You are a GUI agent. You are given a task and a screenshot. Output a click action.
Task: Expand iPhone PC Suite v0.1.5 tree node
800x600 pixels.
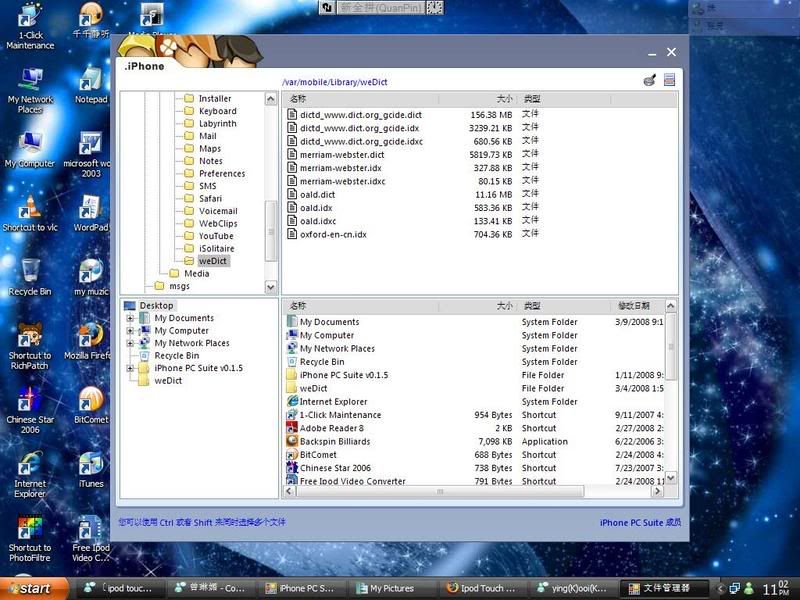[130, 368]
